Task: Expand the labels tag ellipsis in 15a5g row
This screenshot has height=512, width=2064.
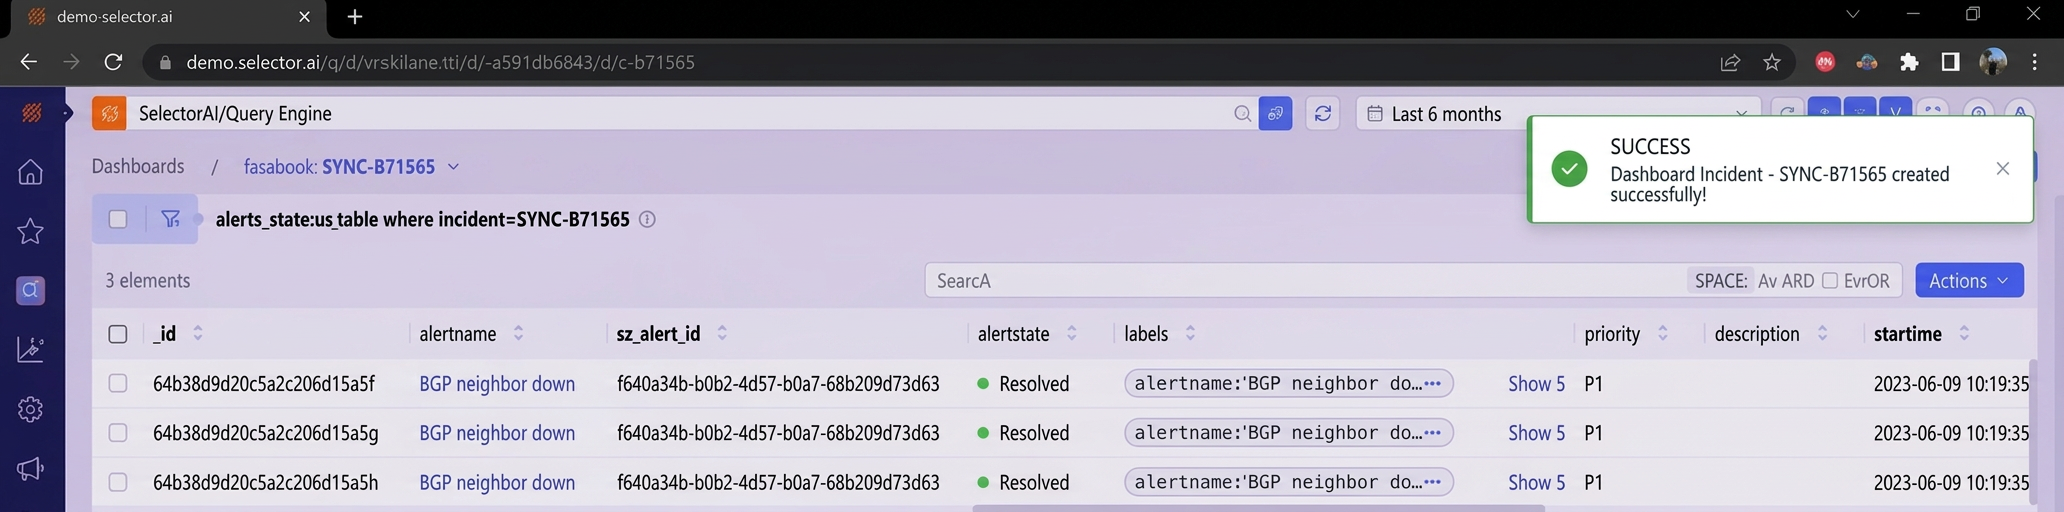Action: 1432,433
